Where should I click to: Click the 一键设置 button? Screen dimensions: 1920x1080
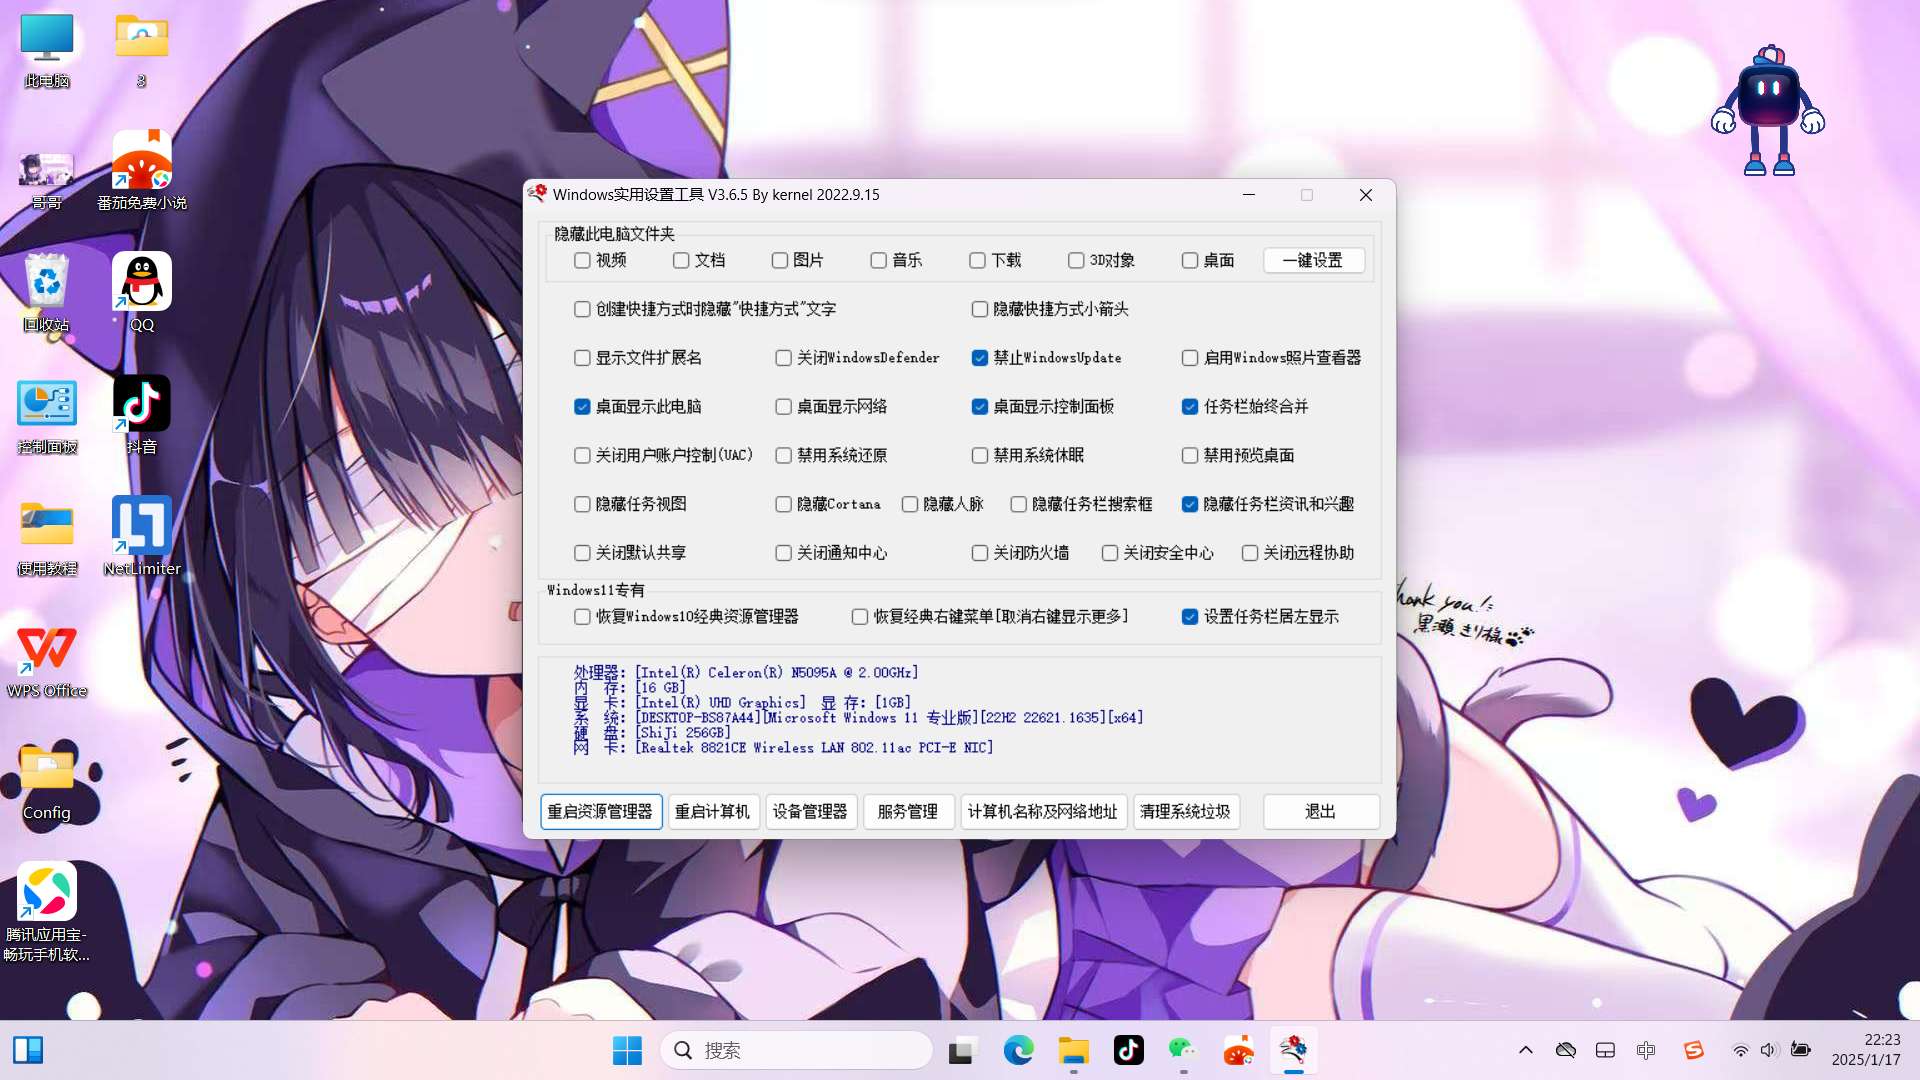[x=1313, y=260]
